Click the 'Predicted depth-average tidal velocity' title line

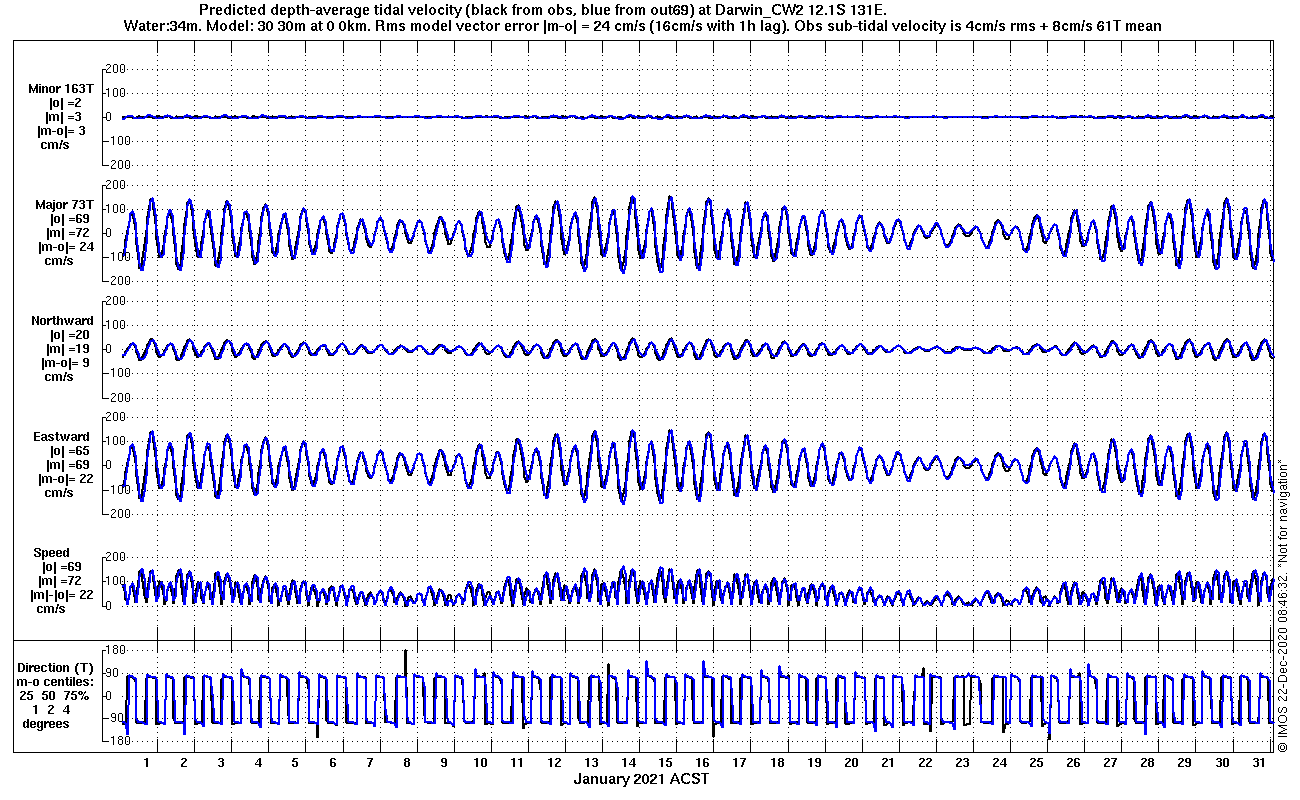[543, 10]
